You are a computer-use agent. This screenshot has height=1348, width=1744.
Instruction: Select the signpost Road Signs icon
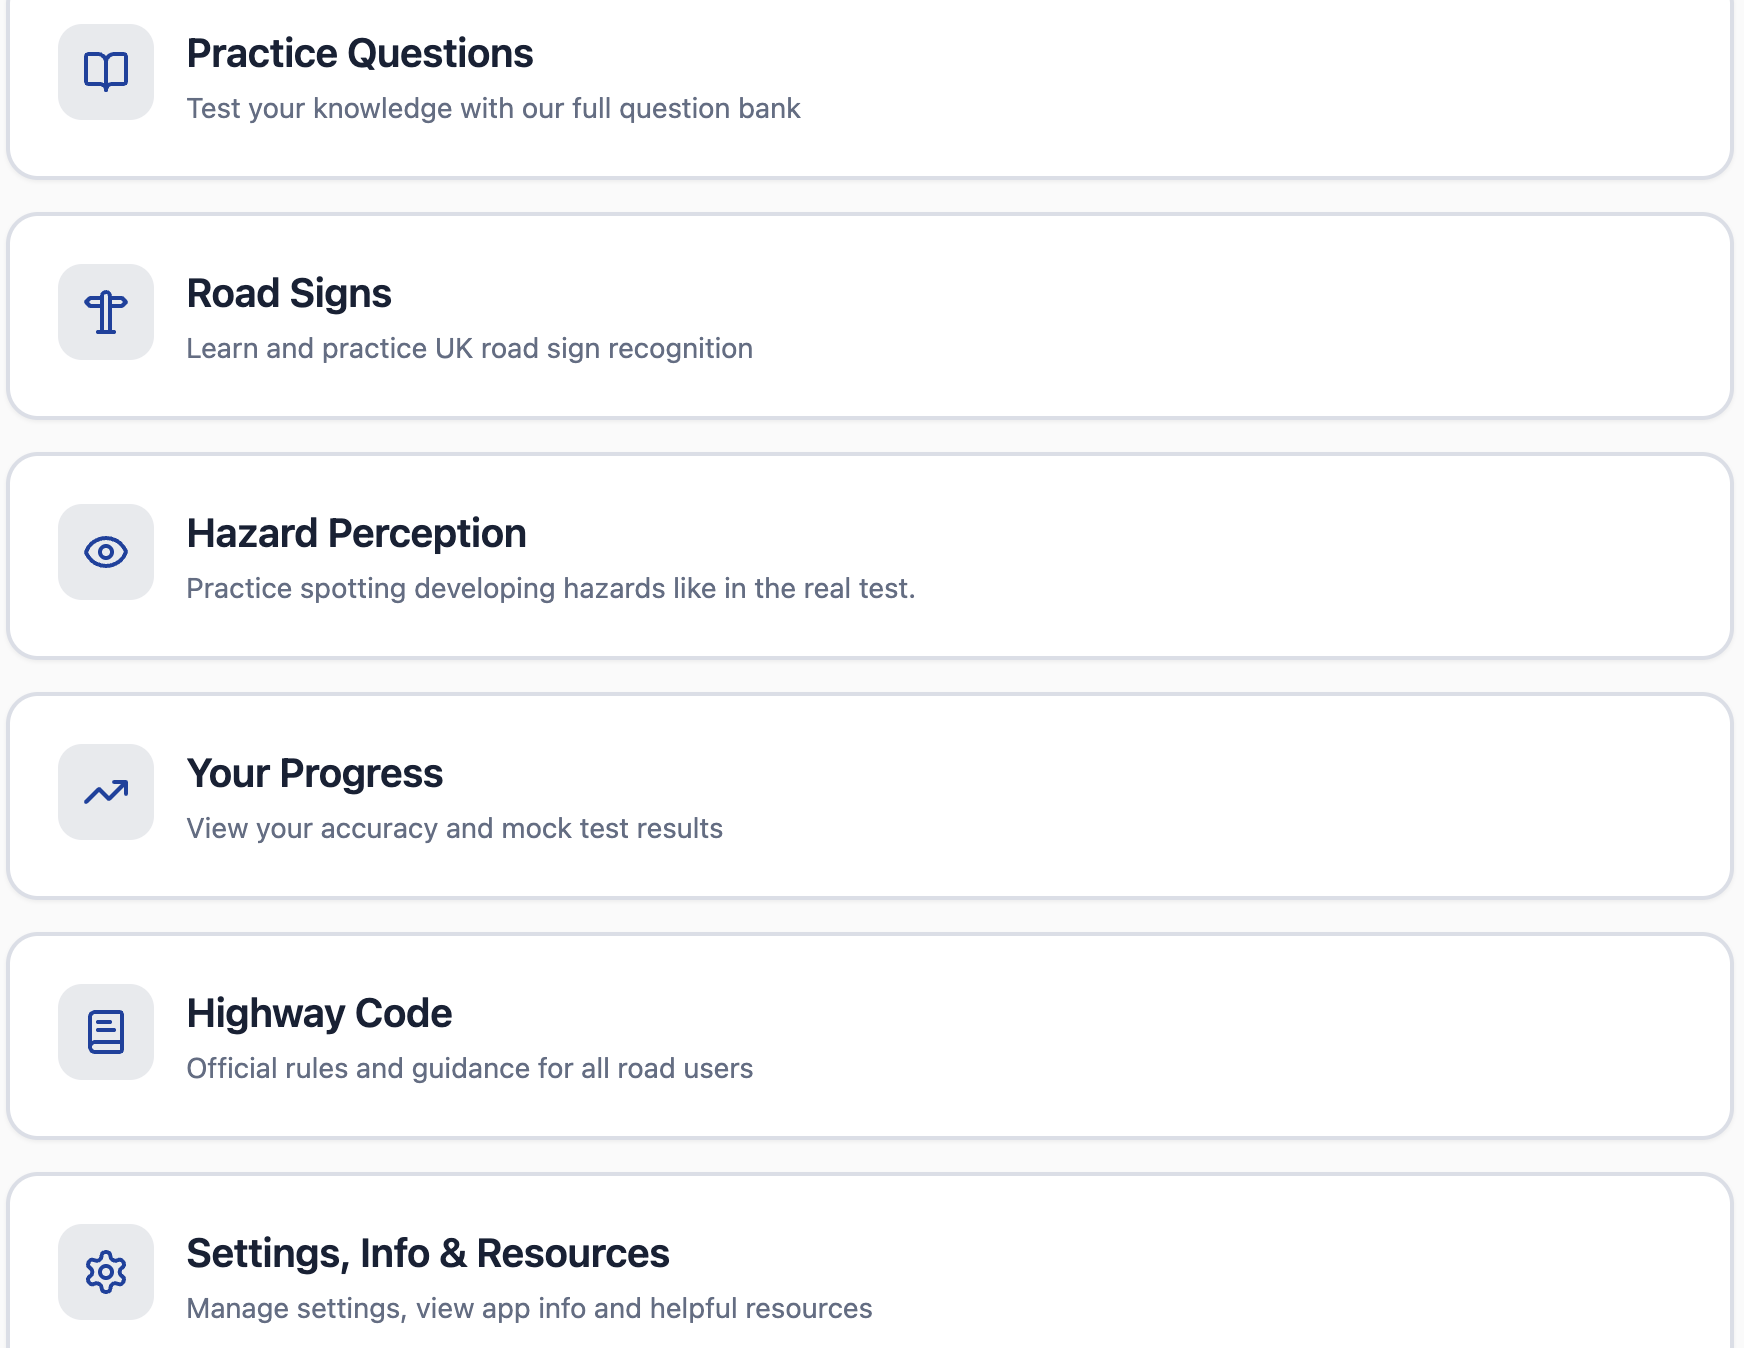pos(105,313)
